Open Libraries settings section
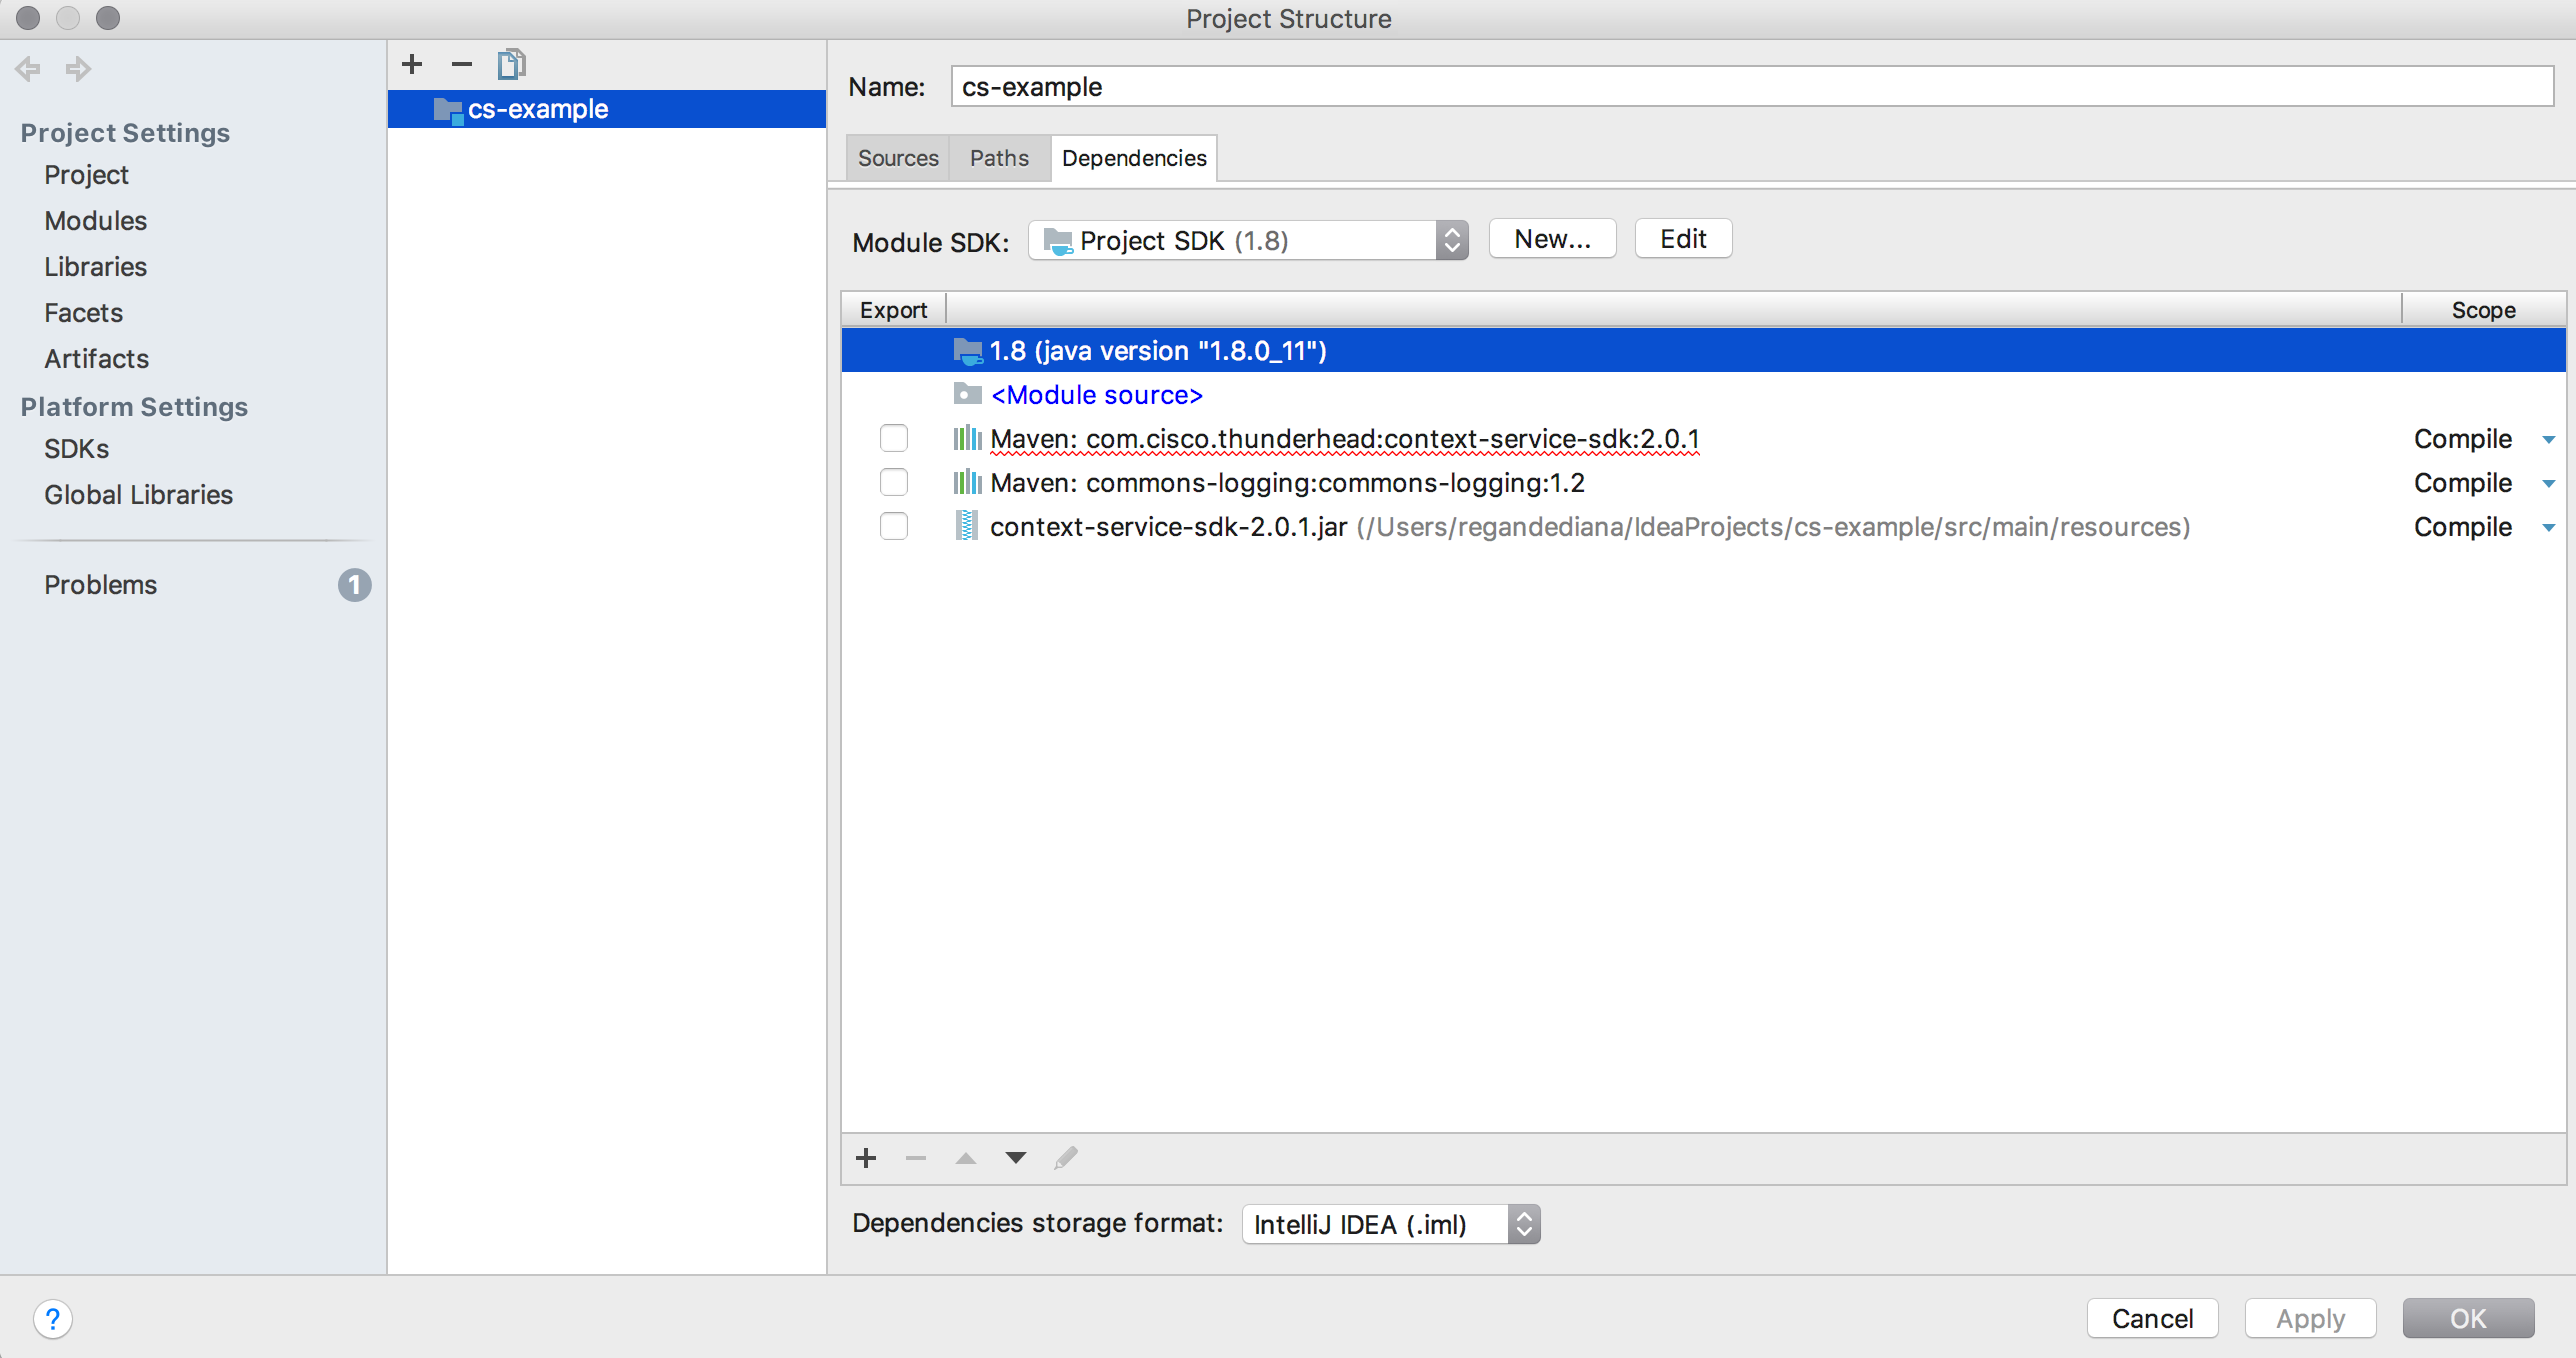The image size is (2576, 1358). click(95, 267)
